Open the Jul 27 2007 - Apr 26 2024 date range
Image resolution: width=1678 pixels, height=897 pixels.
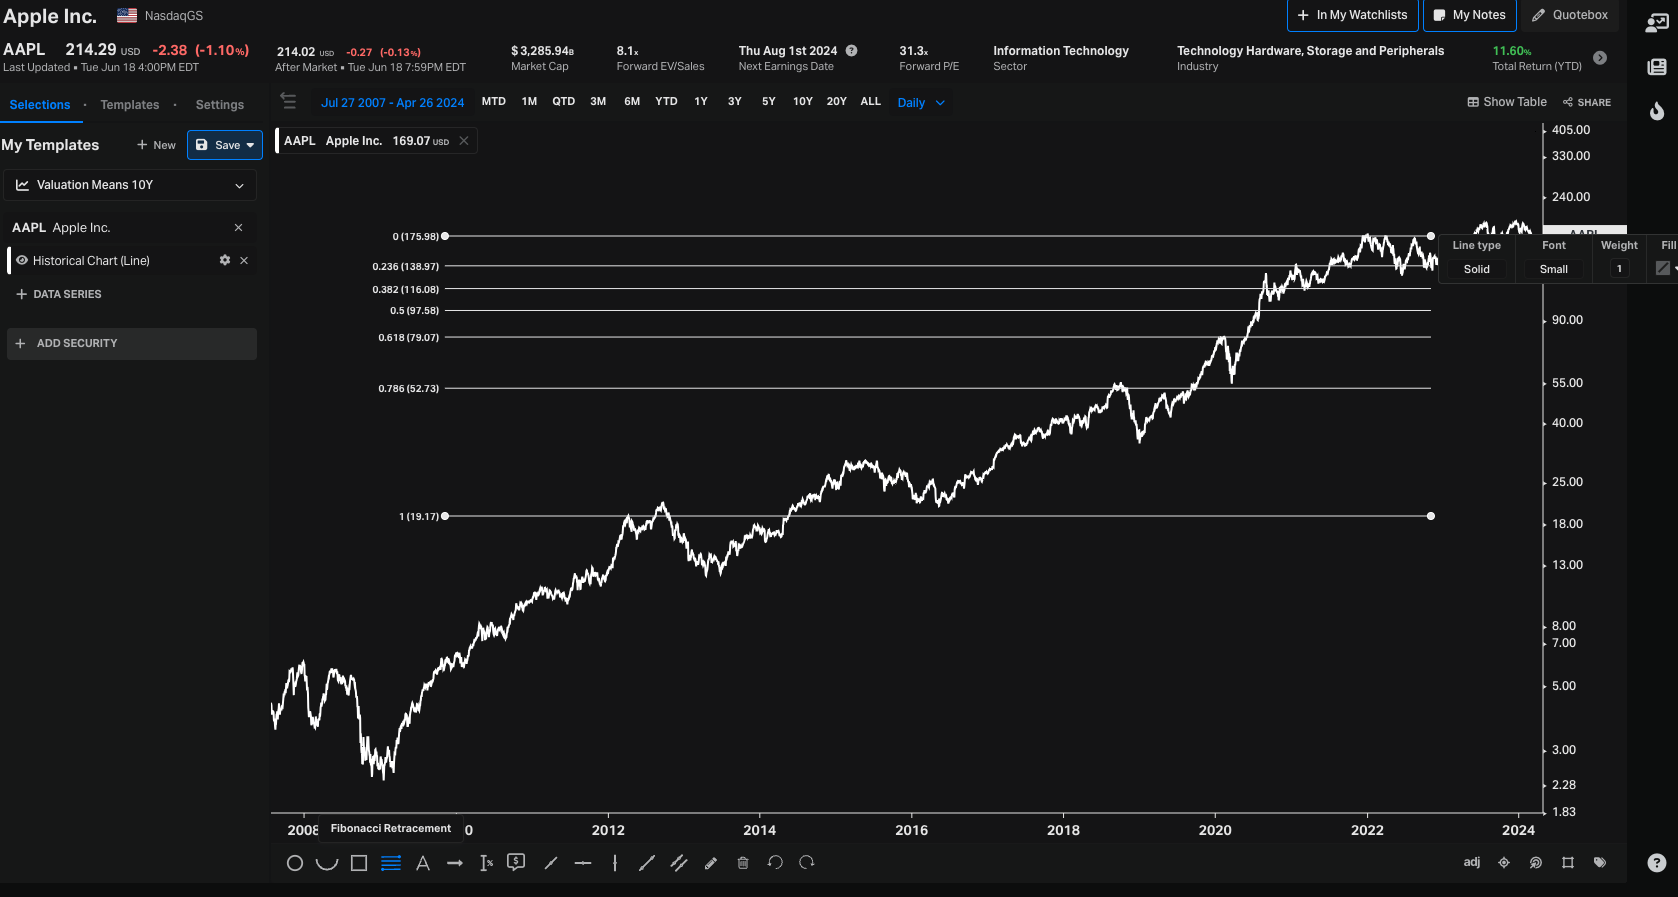tap(392, 102)
